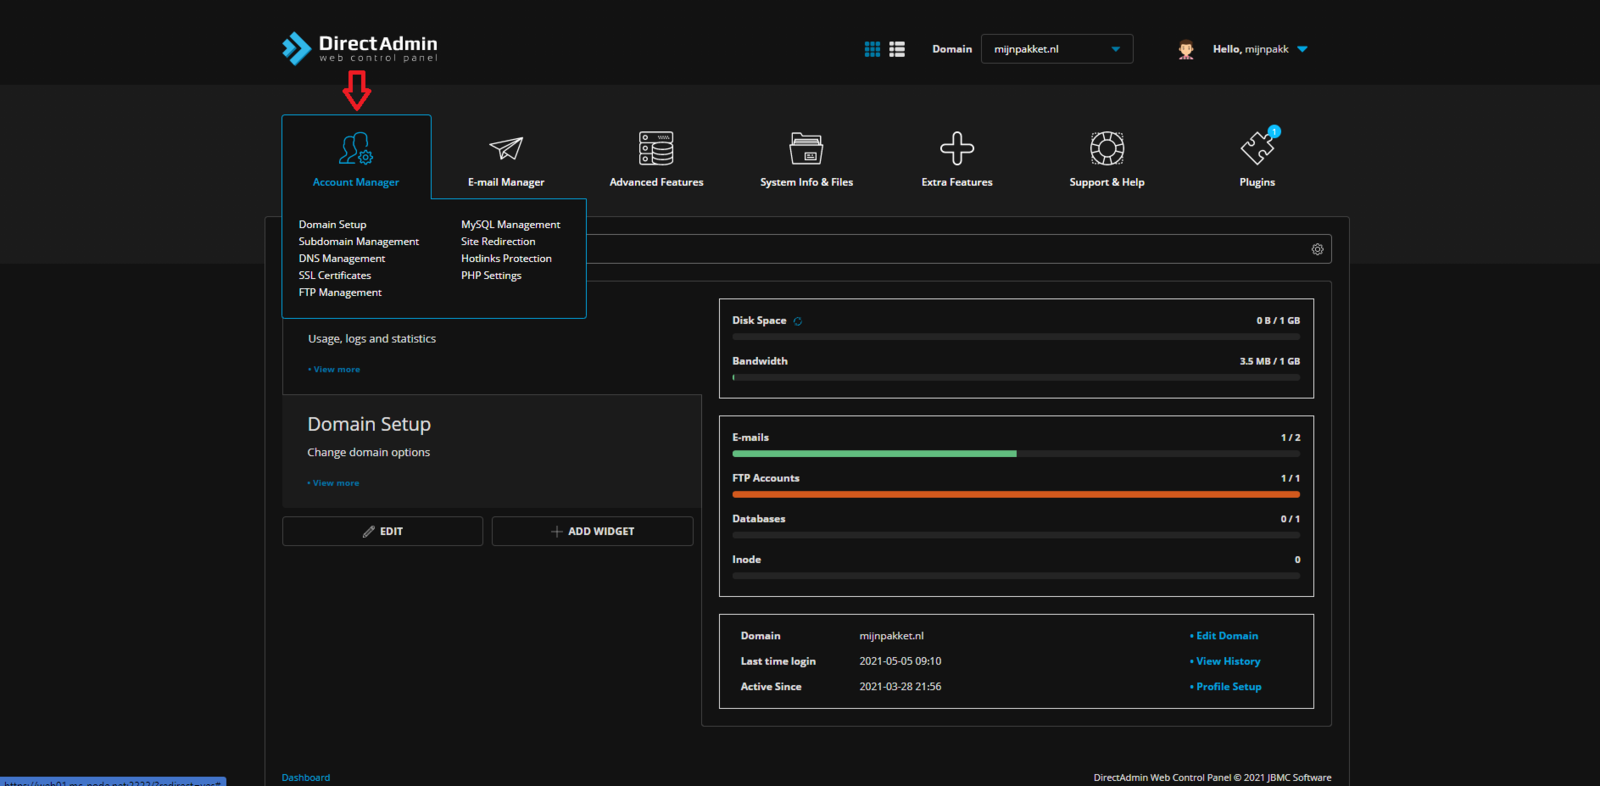1600x786 pixels.
Task: Open the Support & Help lifebuoy icon
Action: 1107,148
